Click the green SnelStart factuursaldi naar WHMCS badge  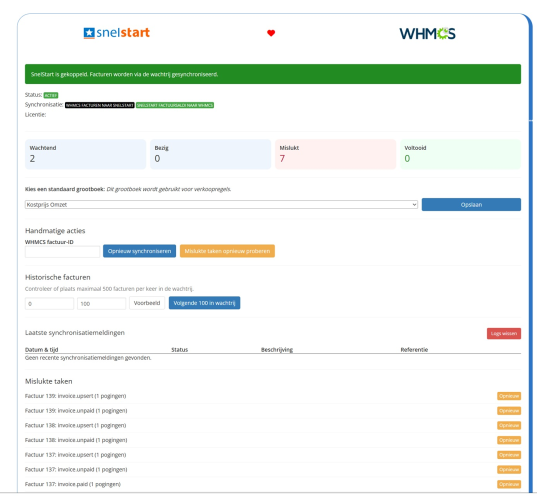175,105
